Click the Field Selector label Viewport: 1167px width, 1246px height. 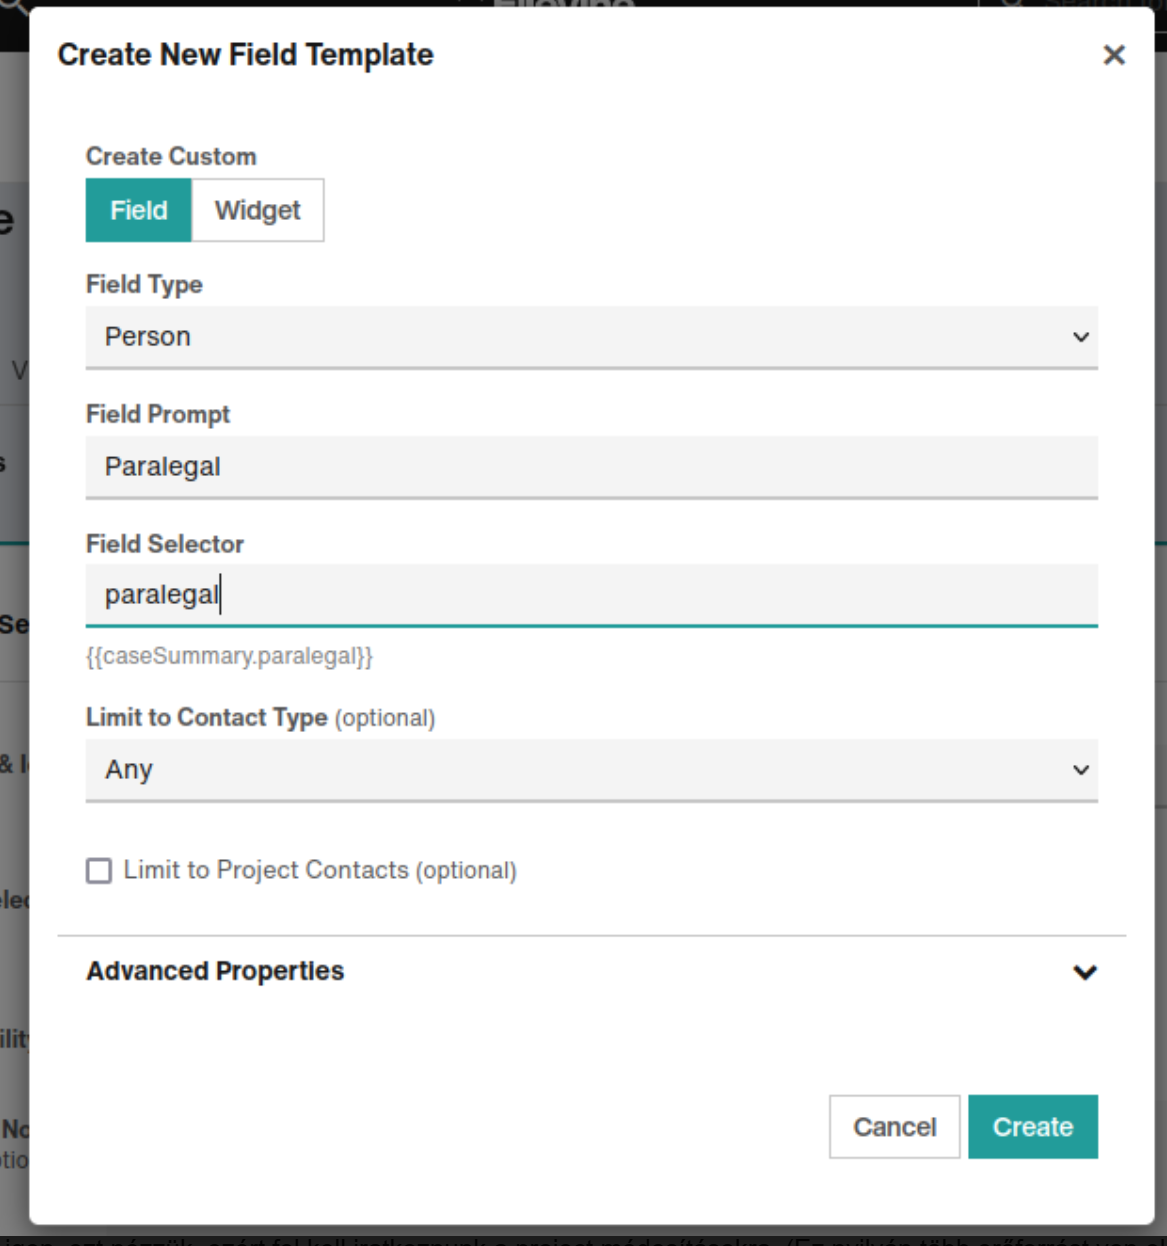pos(165,544)
